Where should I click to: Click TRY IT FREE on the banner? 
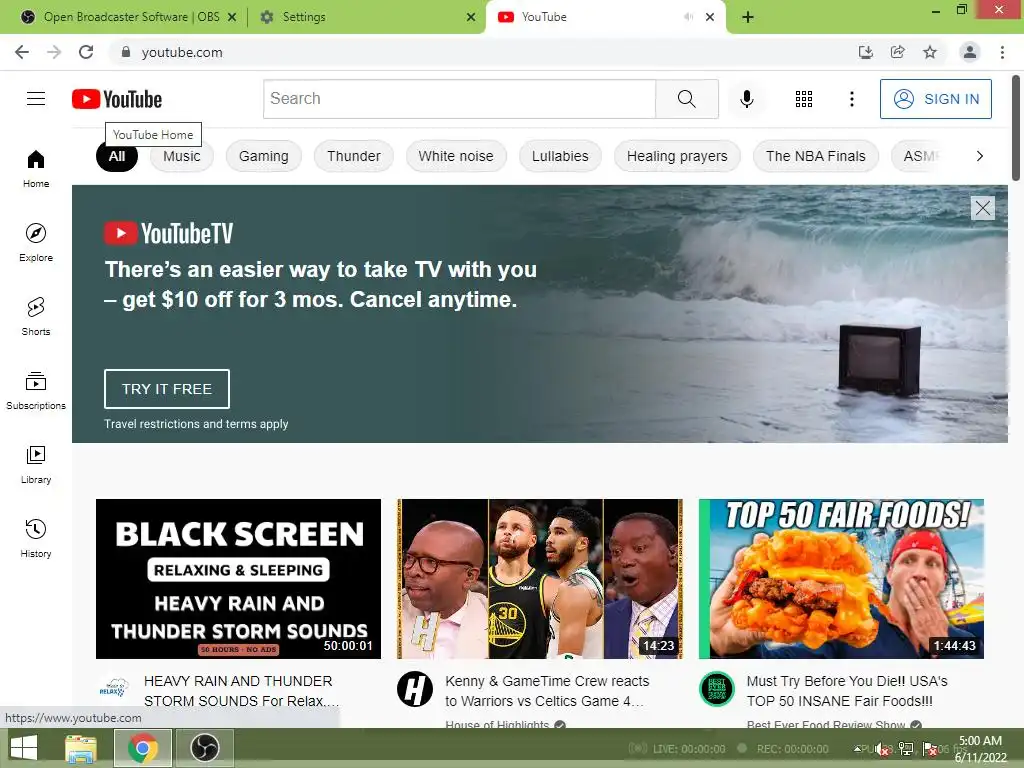tap(167, 389)
